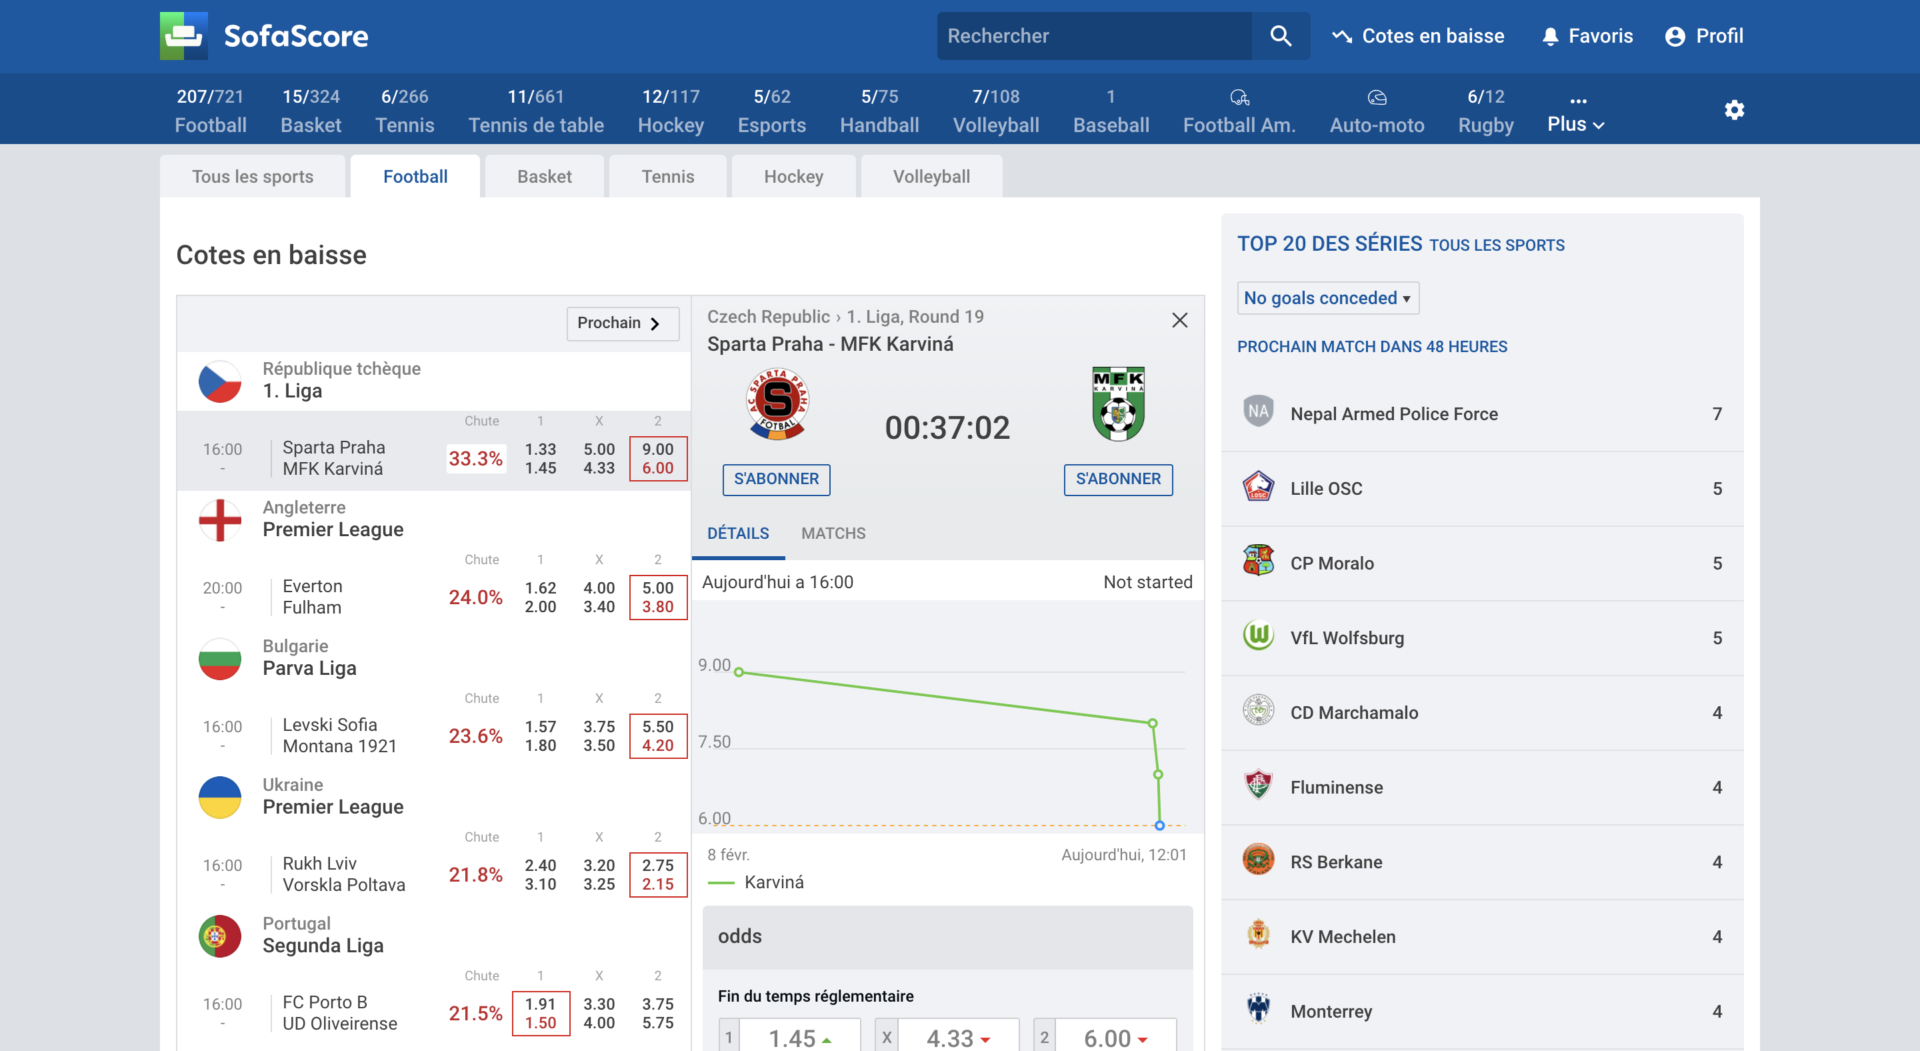This screenshot has width=1920, height=1051.
Task: Open Cotes en baisse from header
Action: coord(1418,36)
